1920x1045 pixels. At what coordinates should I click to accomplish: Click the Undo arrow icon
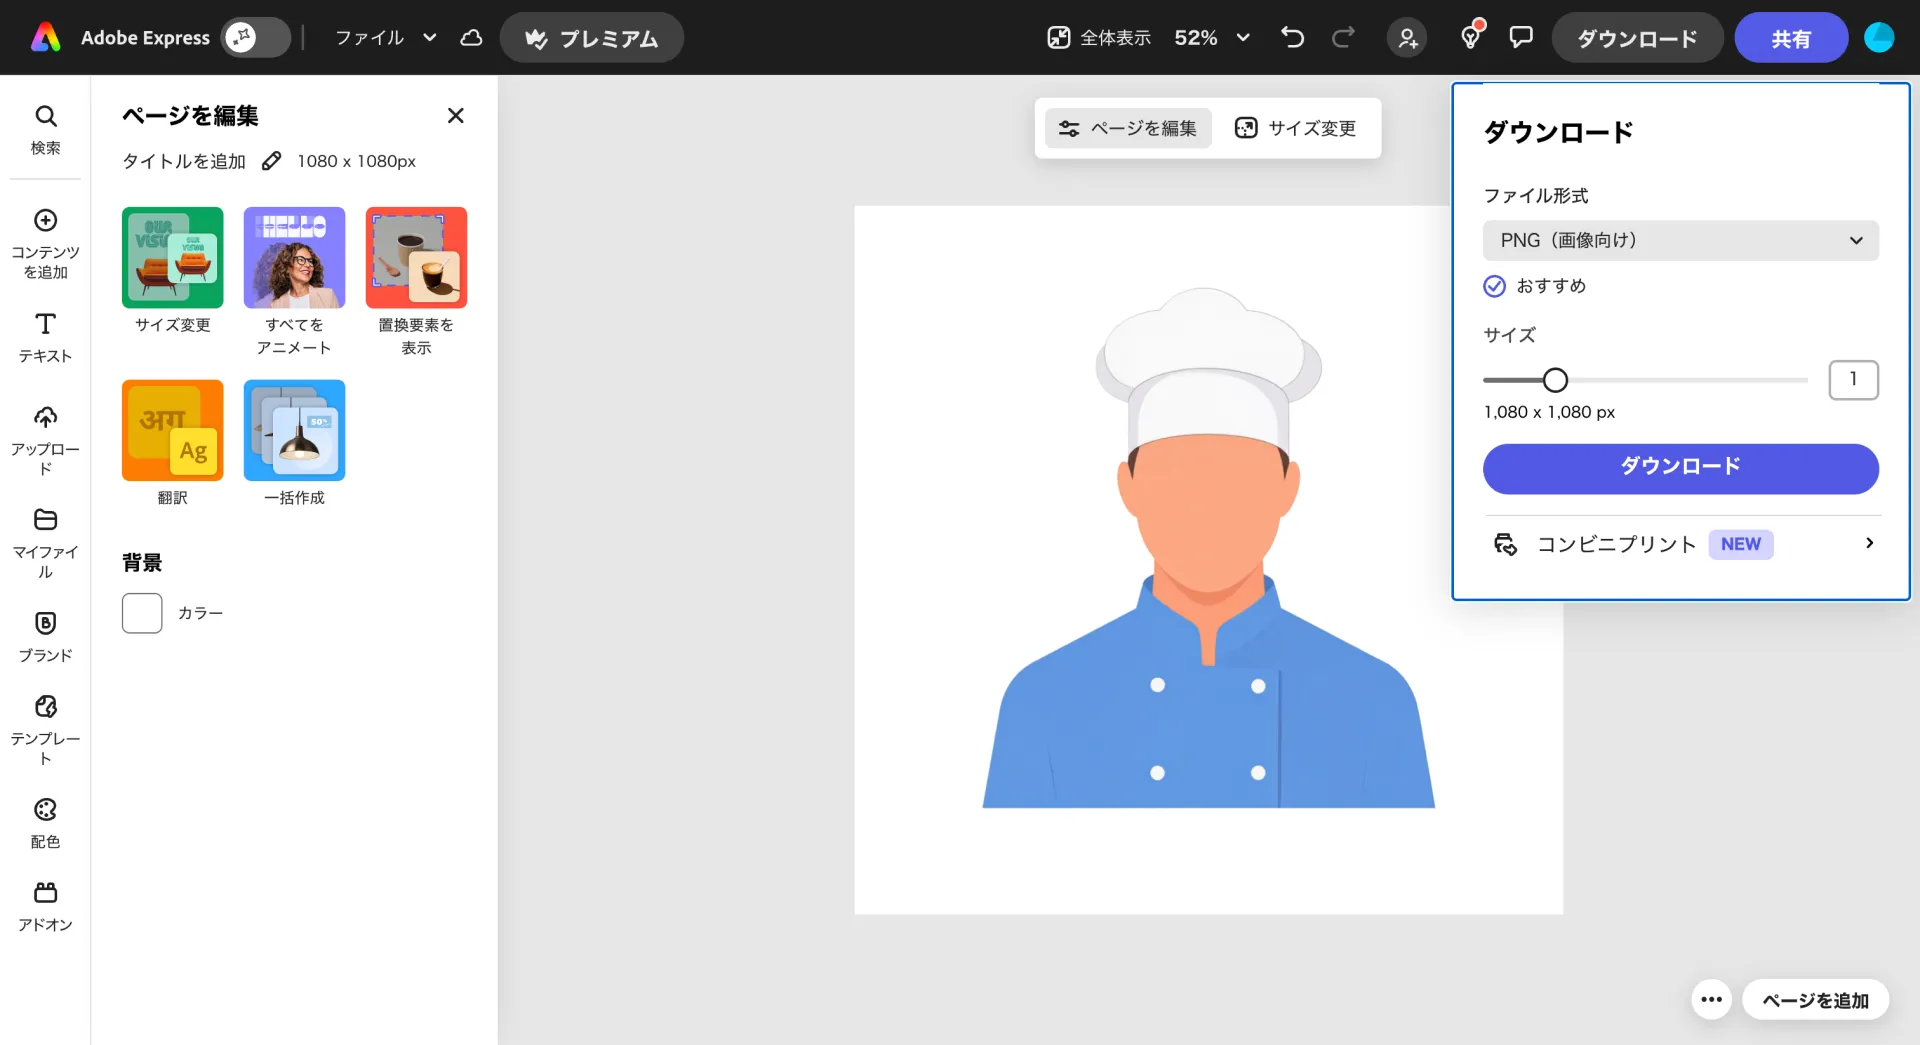1292,38
